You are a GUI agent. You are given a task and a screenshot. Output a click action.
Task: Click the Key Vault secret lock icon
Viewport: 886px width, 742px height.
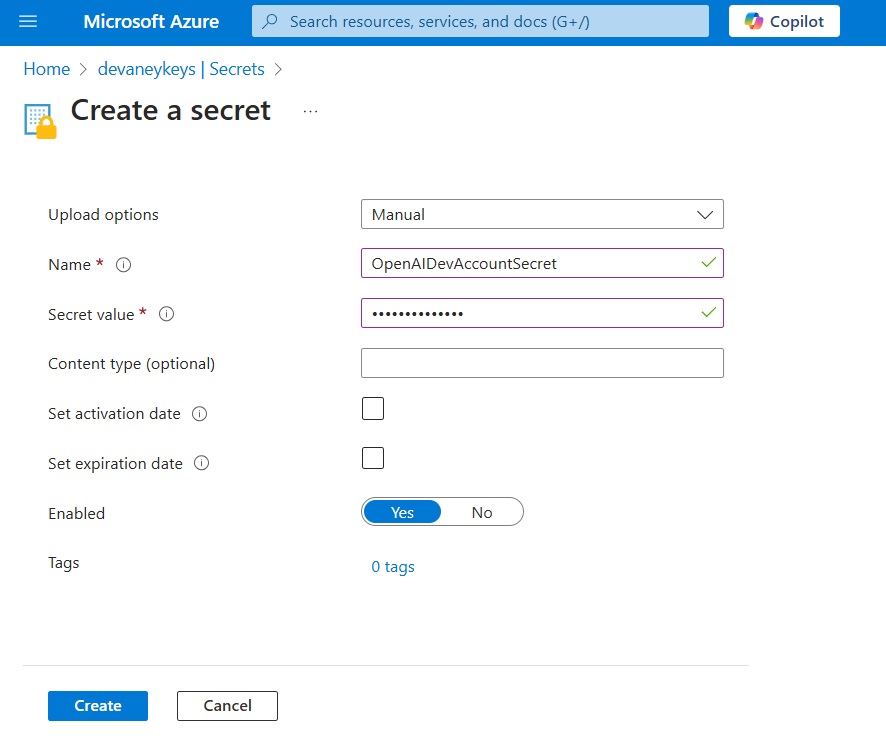(x=40, y=121)
